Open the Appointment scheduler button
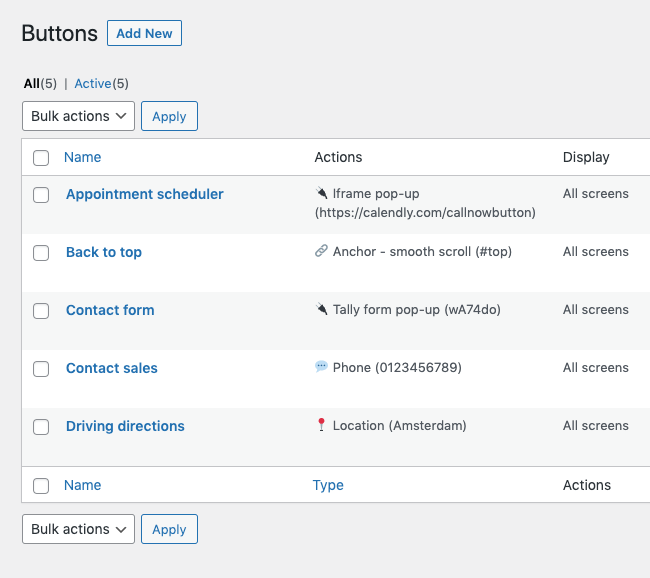The width and height of the screenshot is (650, 578). tap(145, 194)
